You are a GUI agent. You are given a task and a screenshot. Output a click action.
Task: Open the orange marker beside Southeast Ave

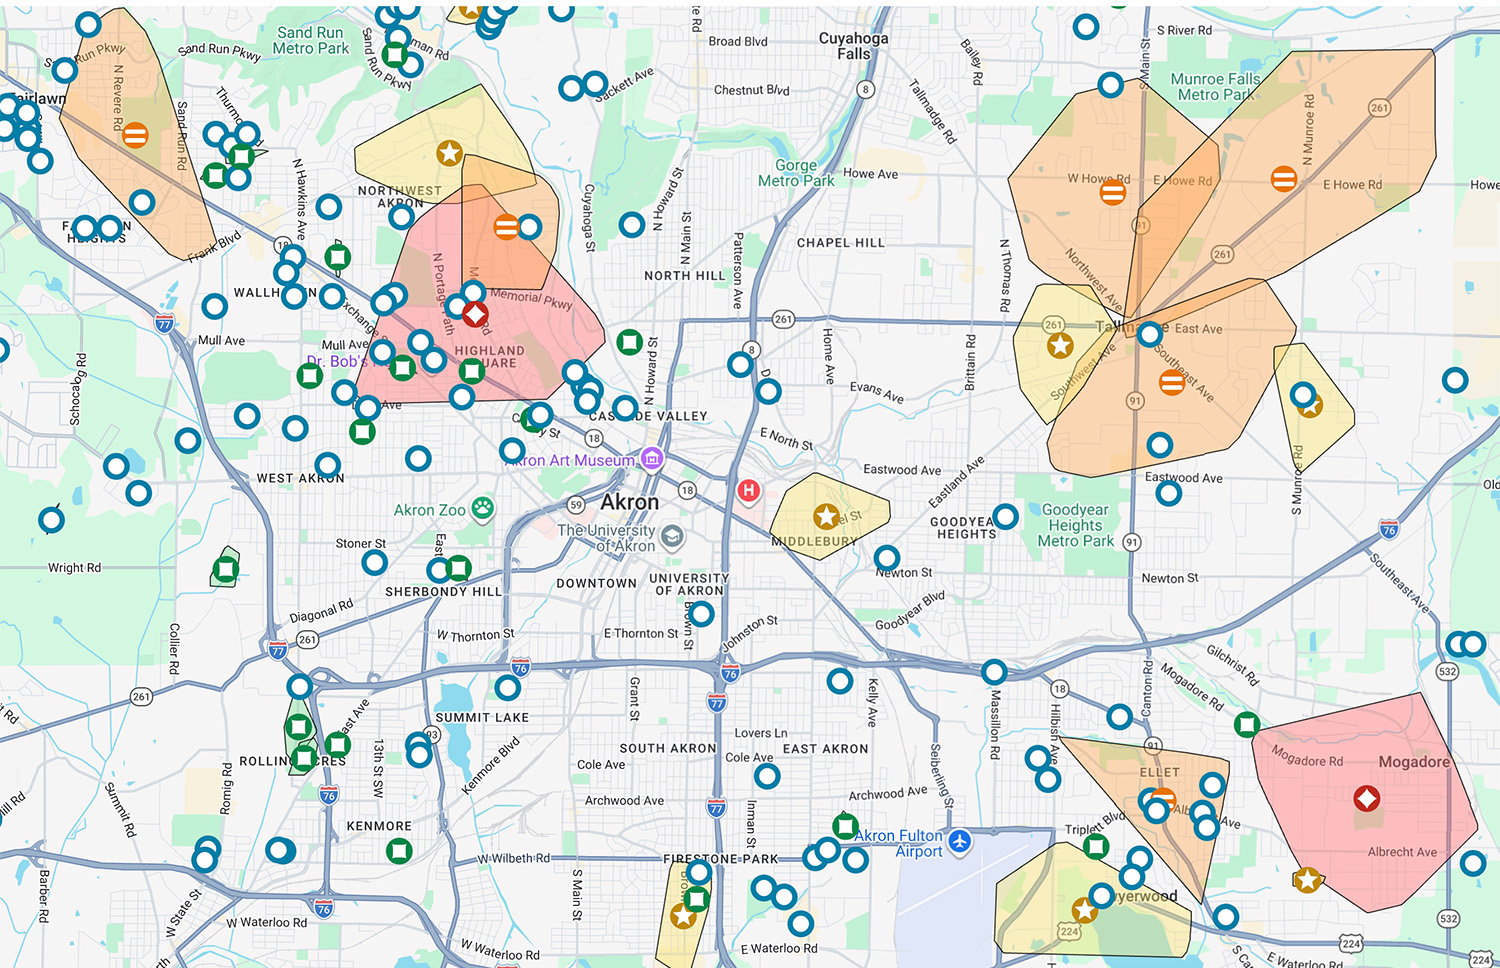1172,382
